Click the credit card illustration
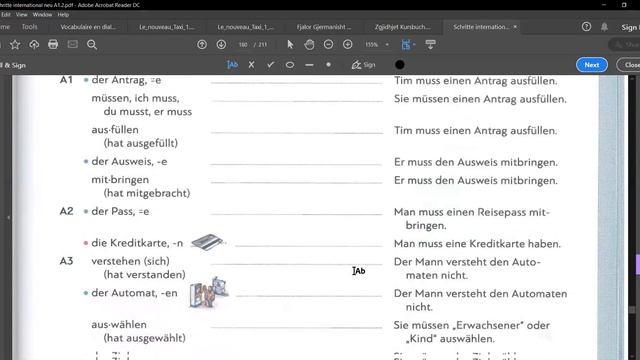Viewport: 640px width, 360px height. [x=208, y=242]
